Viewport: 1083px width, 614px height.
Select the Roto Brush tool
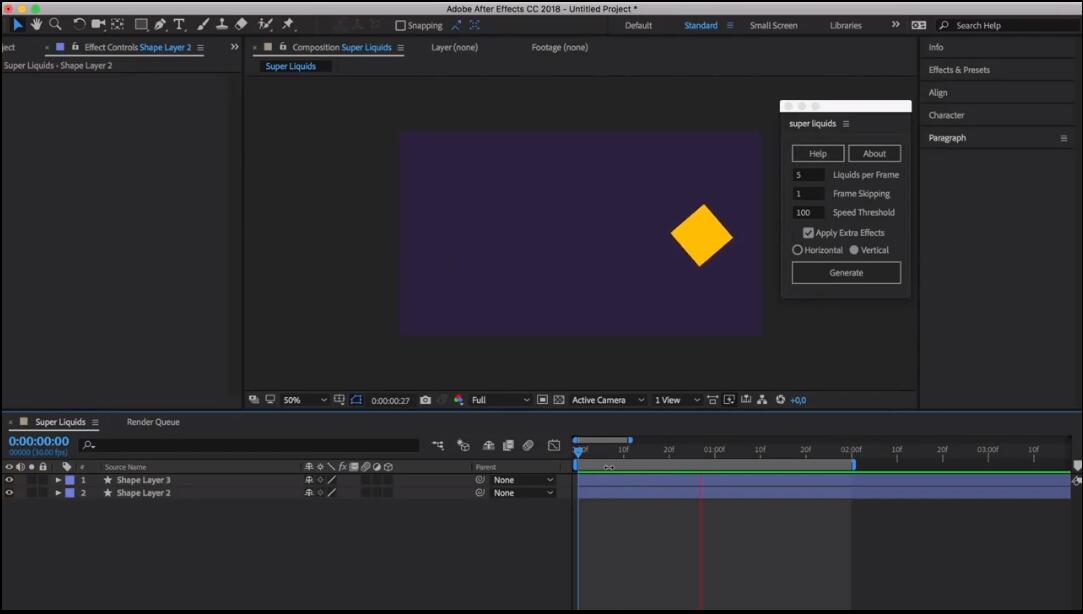(265, 25)
